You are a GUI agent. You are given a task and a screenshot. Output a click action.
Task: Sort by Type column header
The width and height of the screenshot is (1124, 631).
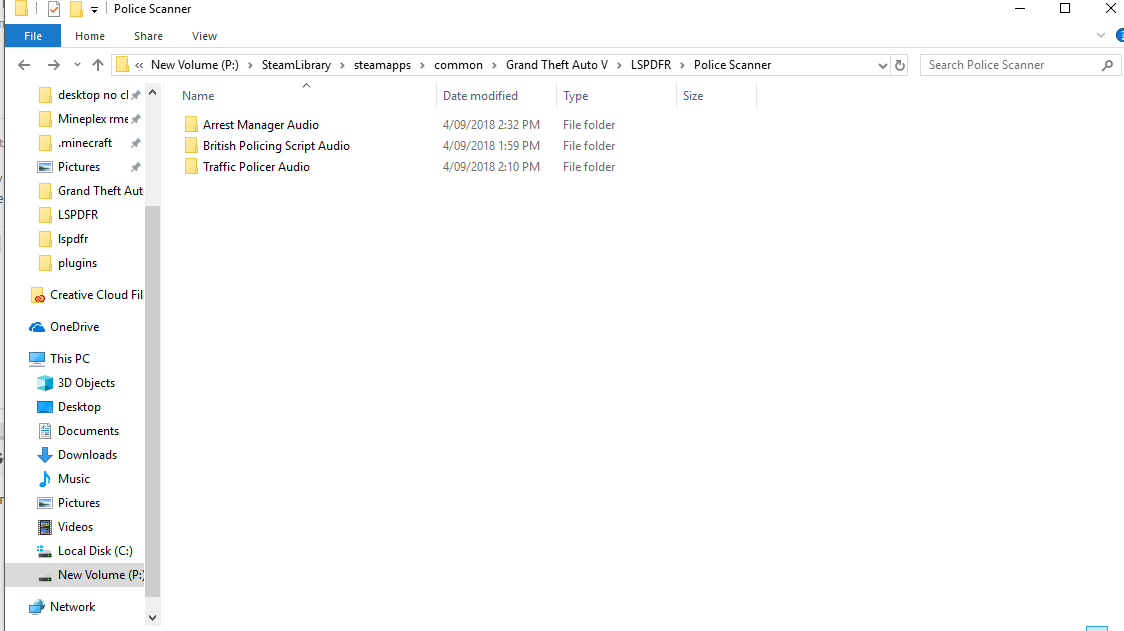coord(576,96)
